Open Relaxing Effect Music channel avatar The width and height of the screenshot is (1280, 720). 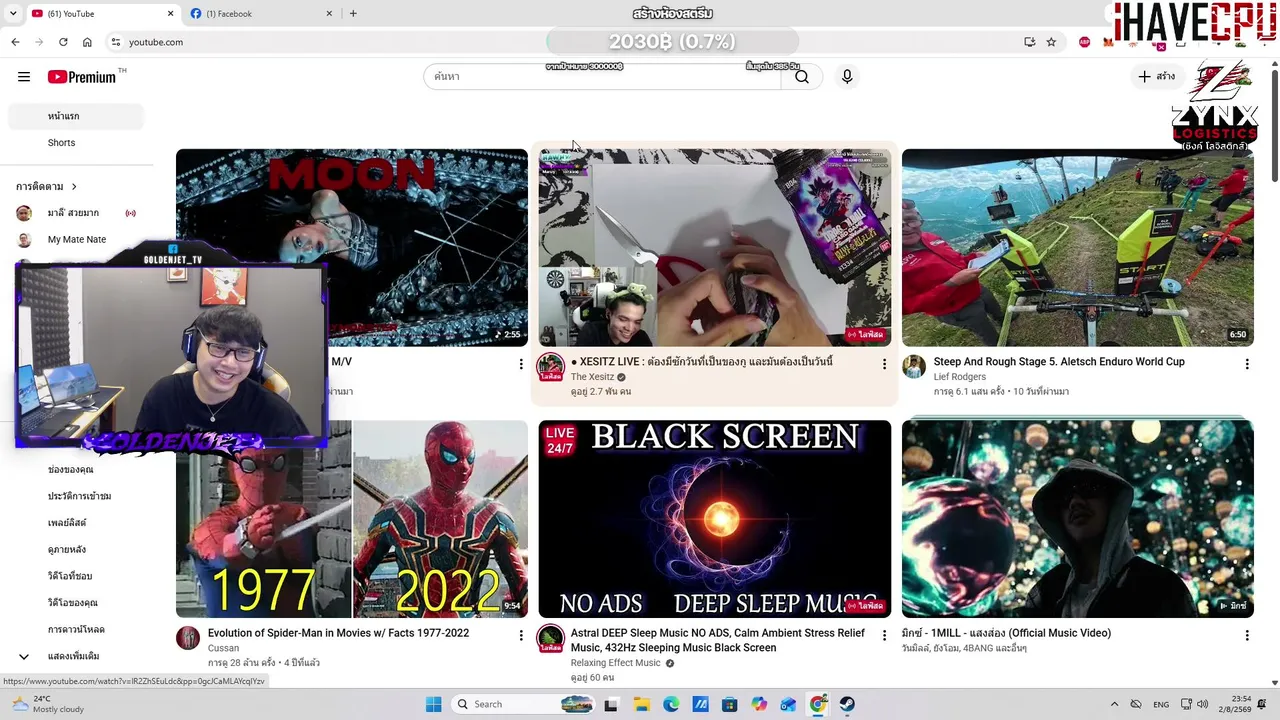(x=551, y=639)
